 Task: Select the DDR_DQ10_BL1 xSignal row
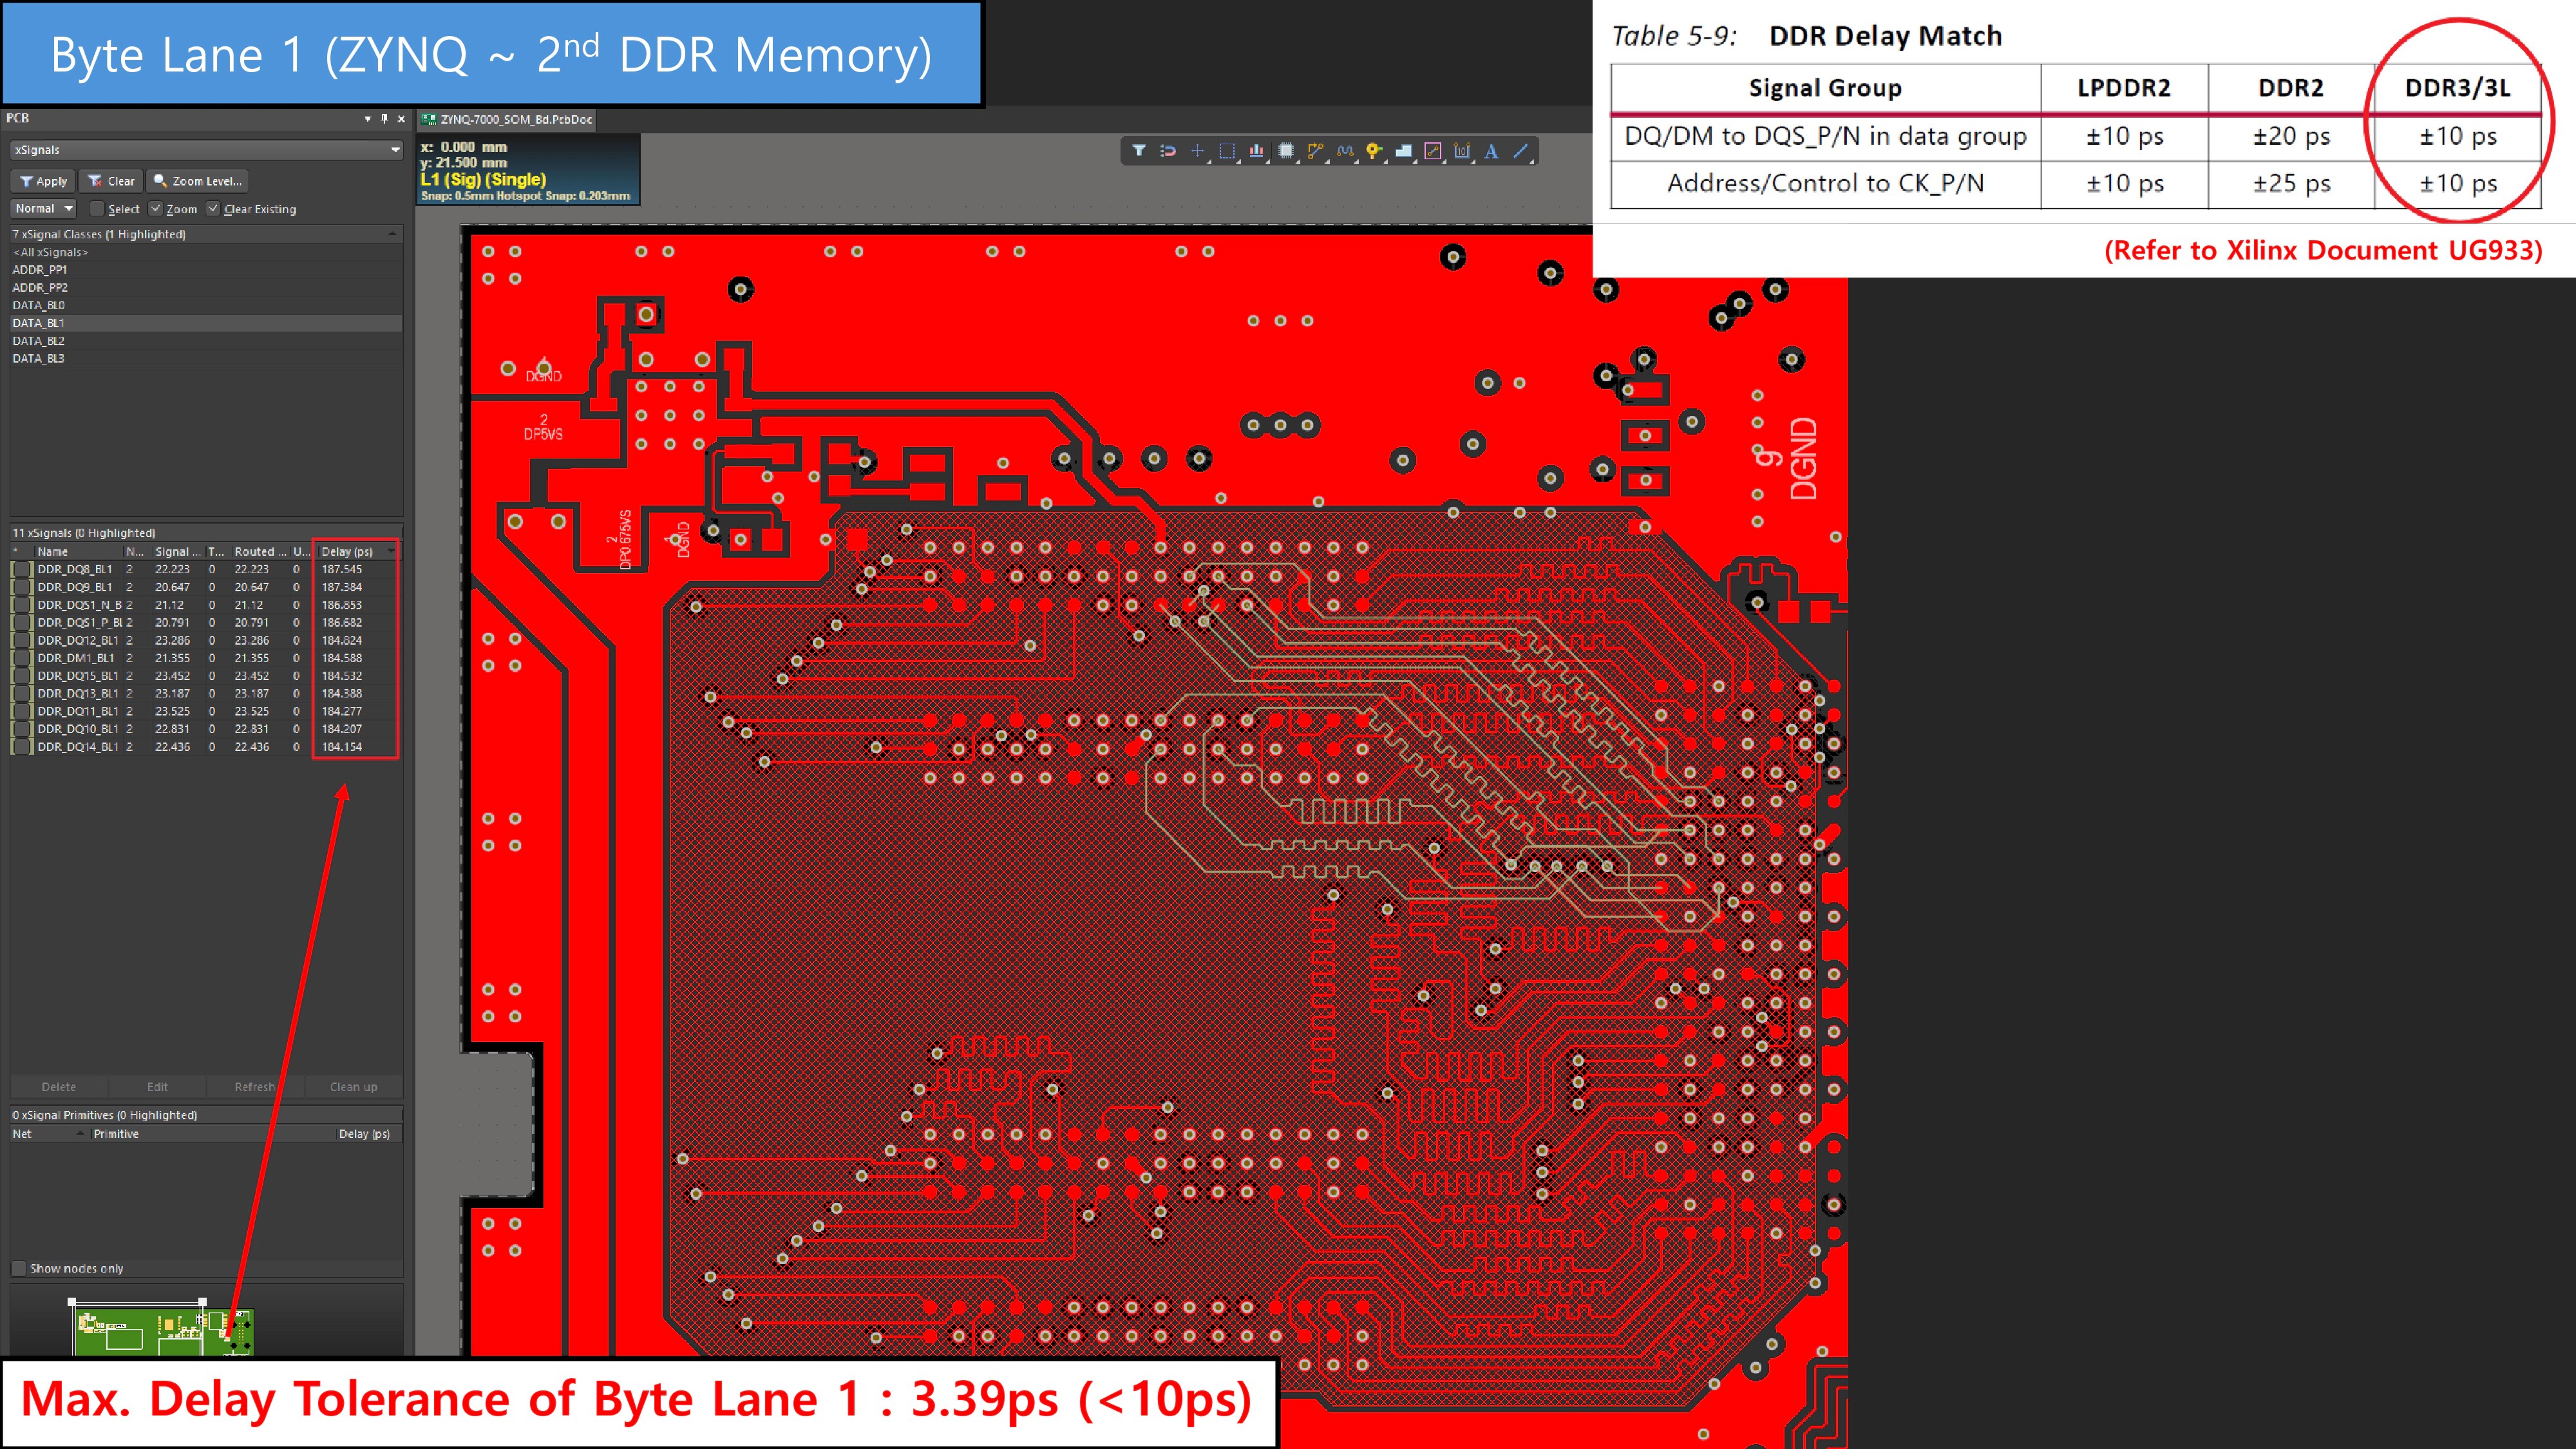coord(206,729)
